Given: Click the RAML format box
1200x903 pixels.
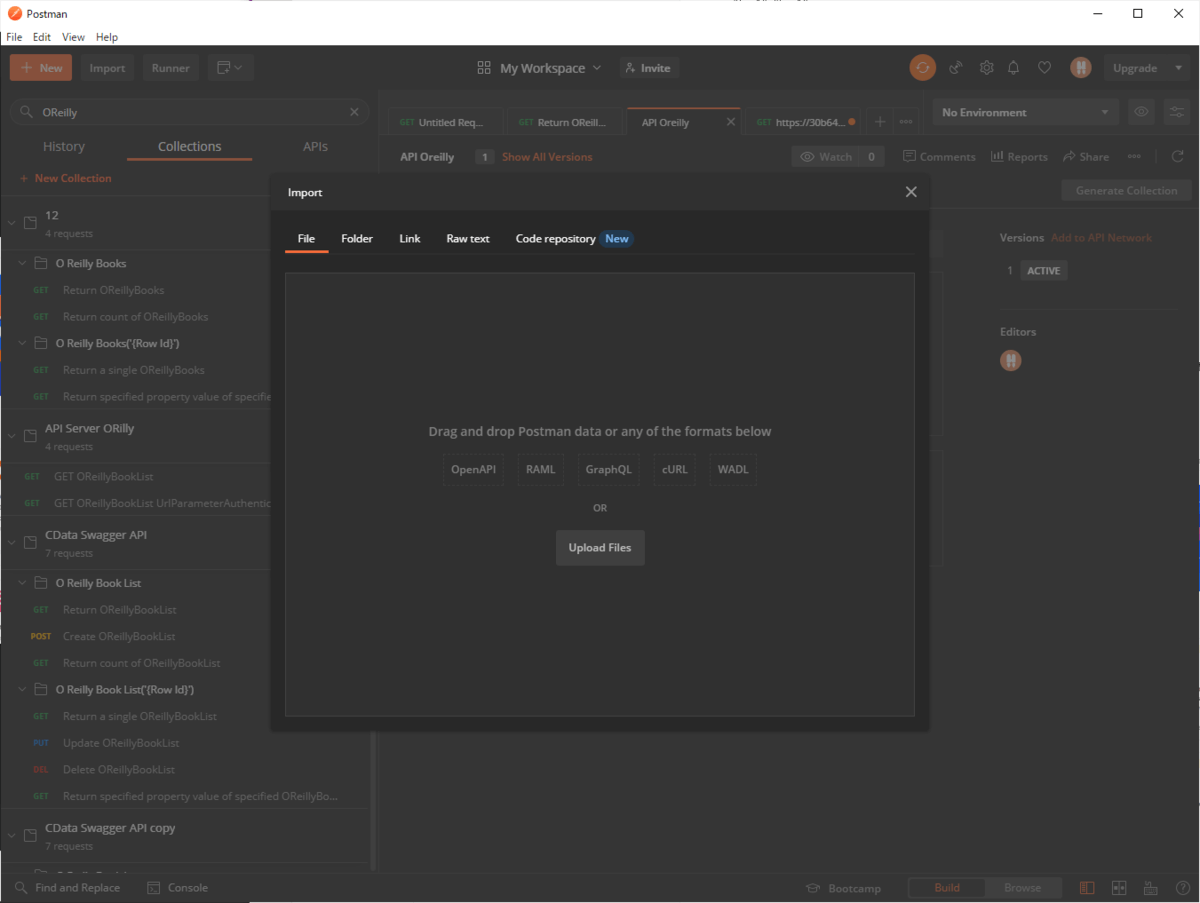Looking at the screenshot, I should pos(540,469).
